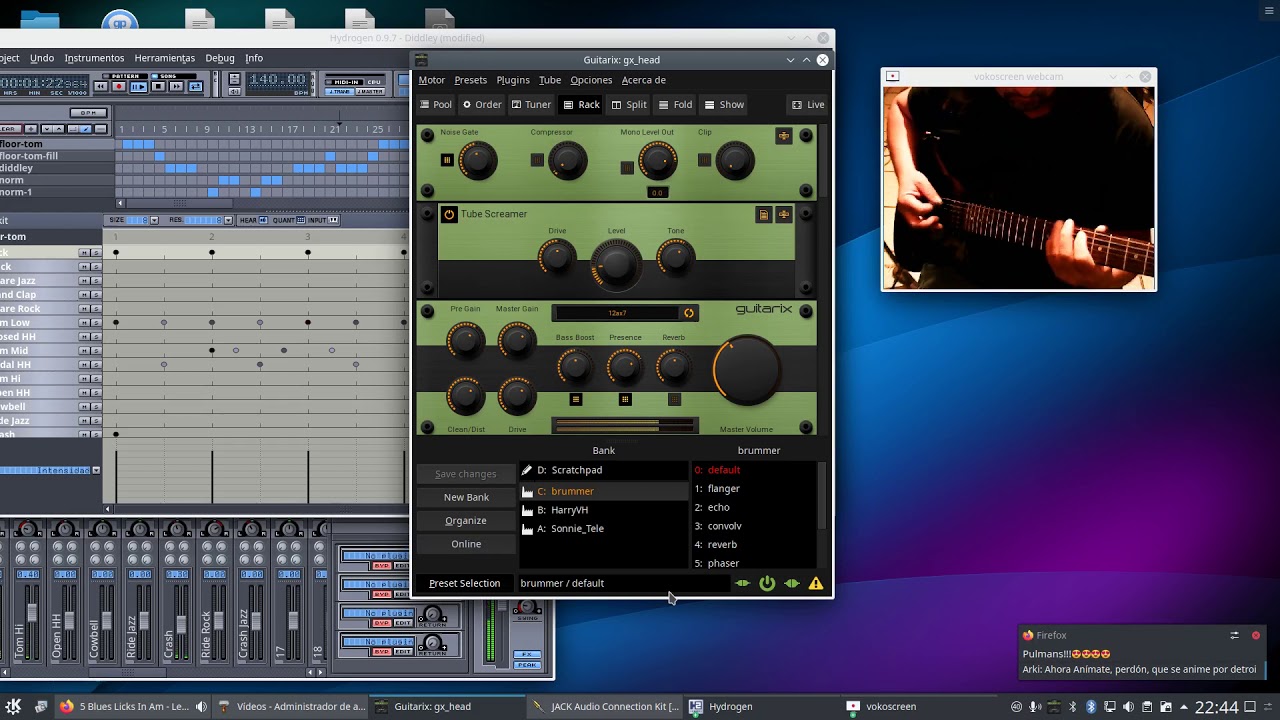Click the Tube Screamer Level knob
1280x720 pixels.
click(x=616, y=264)
